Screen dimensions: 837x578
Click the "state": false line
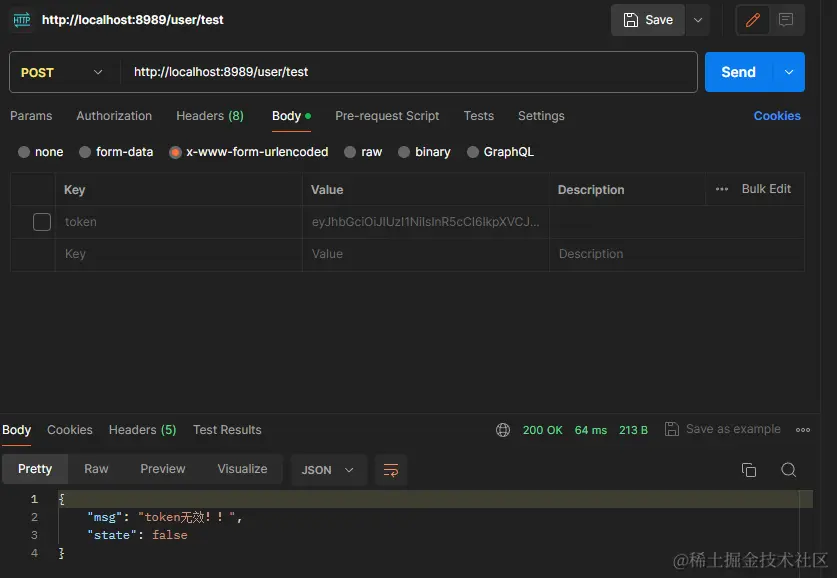pyautogui.click(x=137, y=535)
